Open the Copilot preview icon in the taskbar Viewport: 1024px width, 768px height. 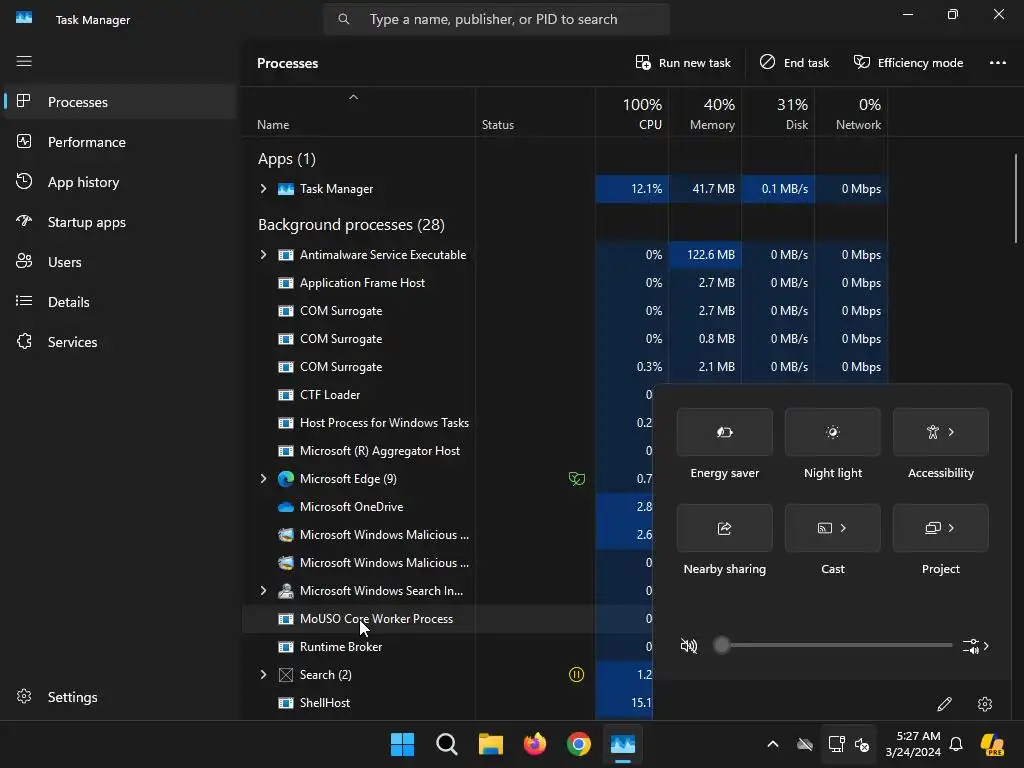point(992,744)
